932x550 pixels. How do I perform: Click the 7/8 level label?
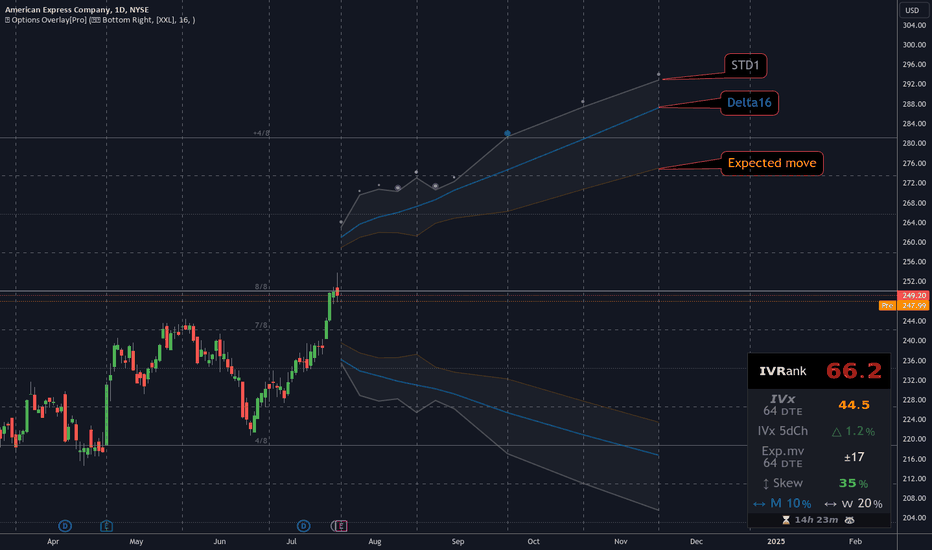[x=261, y=325]
